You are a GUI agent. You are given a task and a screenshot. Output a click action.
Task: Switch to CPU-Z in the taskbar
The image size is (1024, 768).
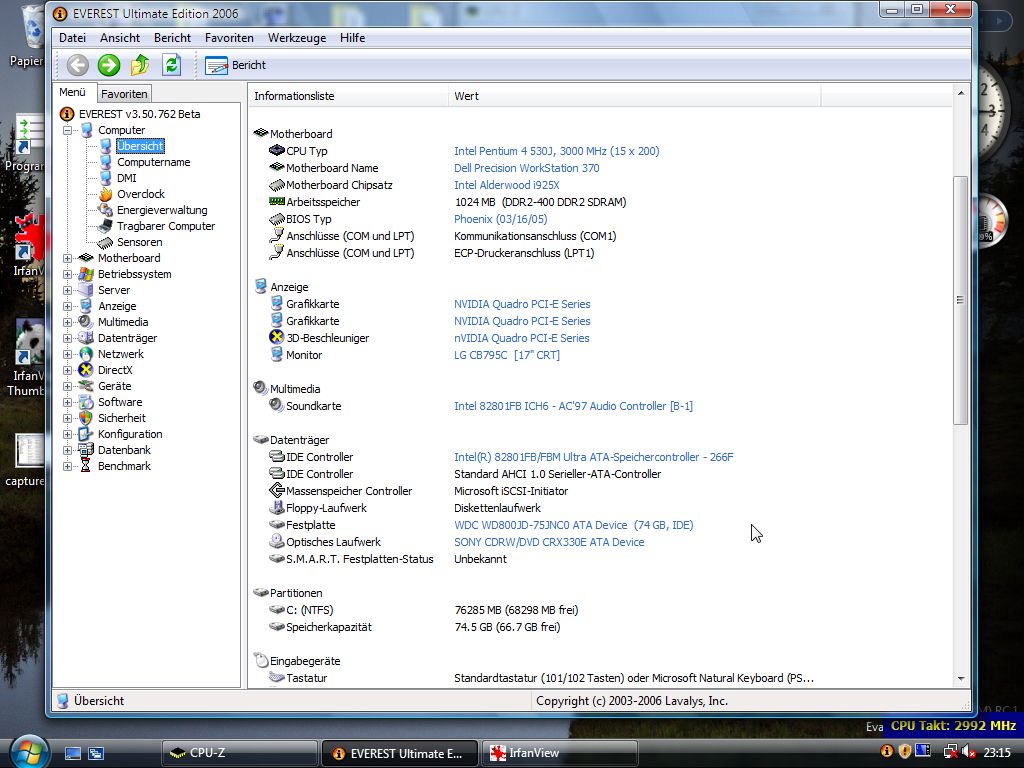point(239,753)
